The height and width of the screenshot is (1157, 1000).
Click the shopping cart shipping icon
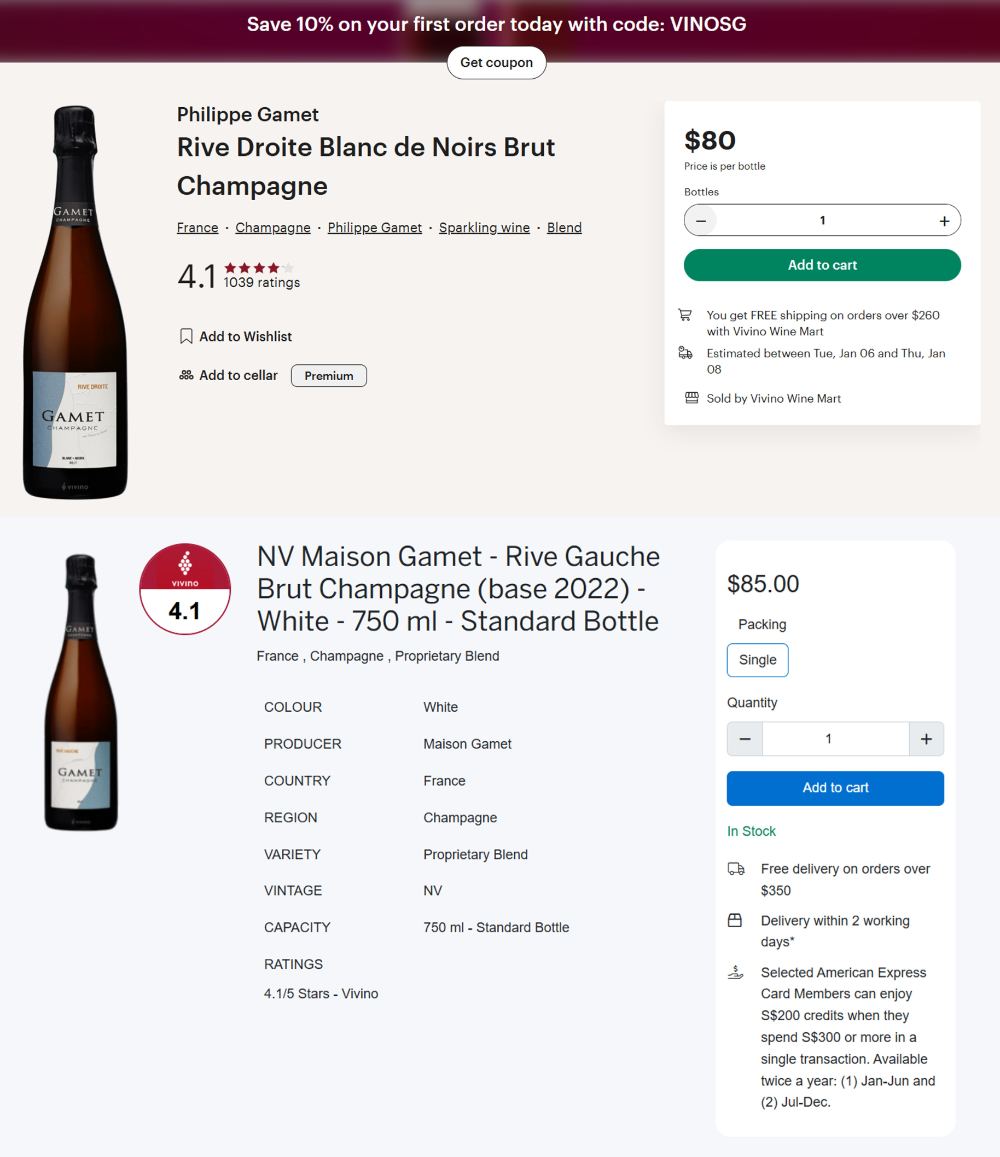685,315
